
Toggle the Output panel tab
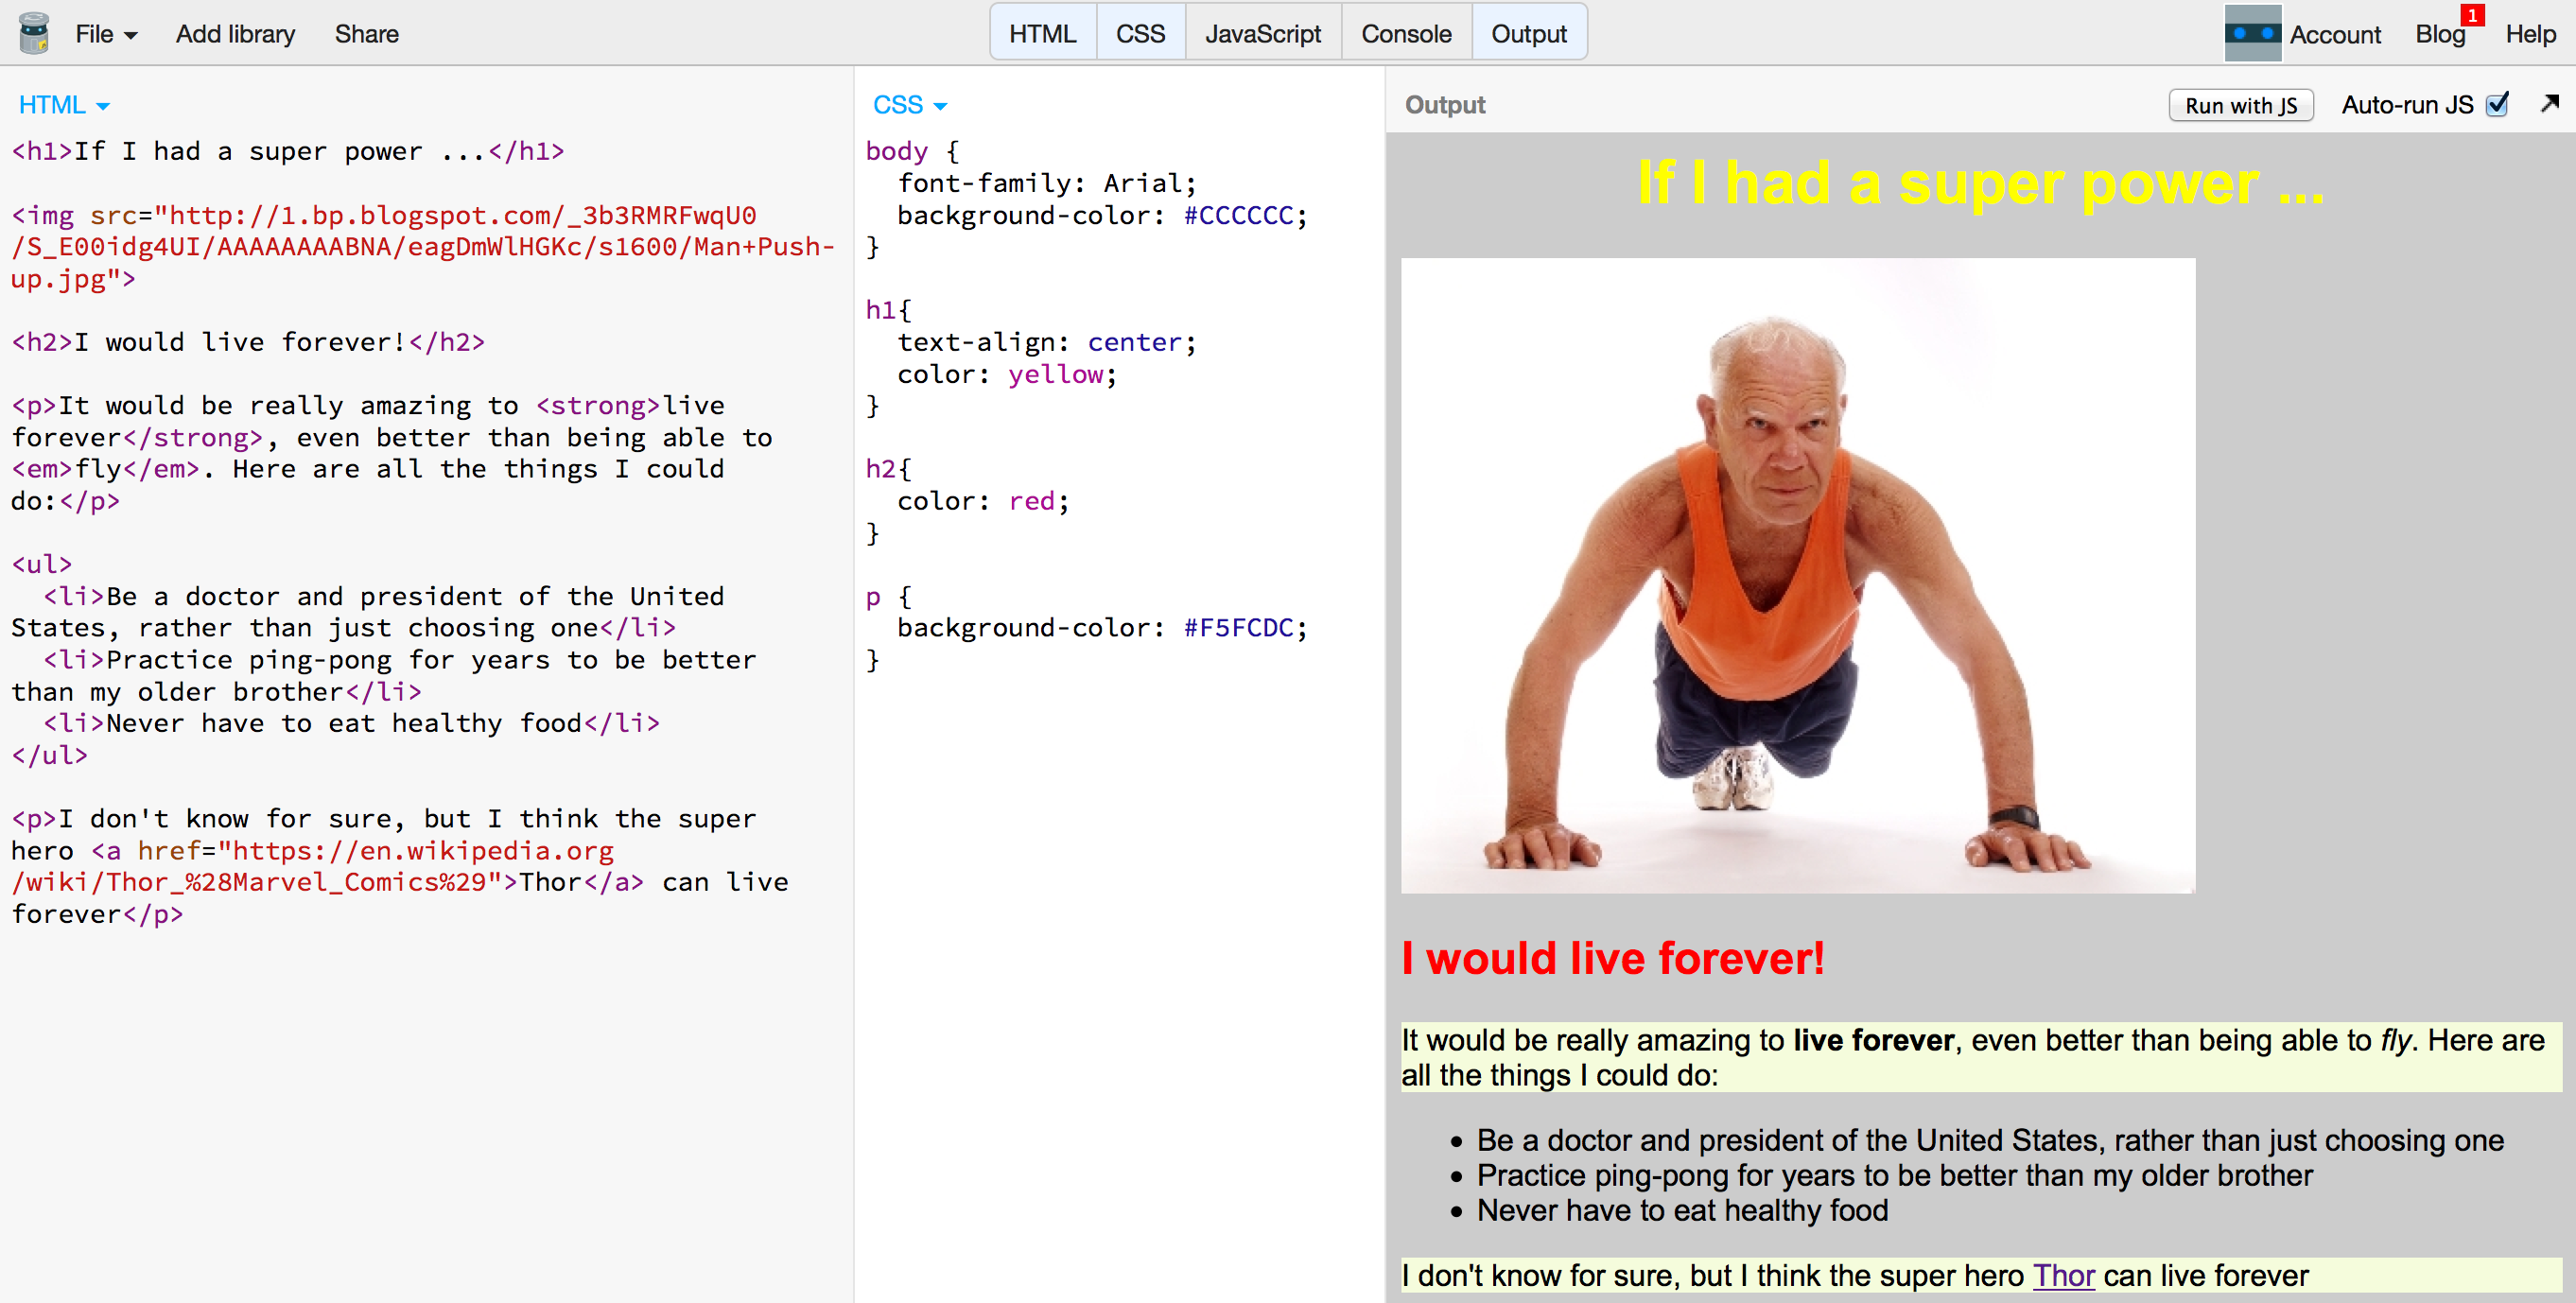1528,34
